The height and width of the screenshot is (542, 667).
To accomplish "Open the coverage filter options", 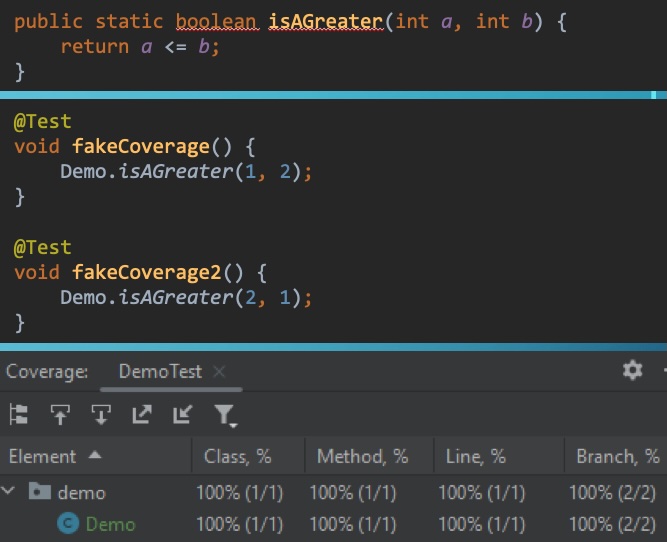I will click(224, 415).
